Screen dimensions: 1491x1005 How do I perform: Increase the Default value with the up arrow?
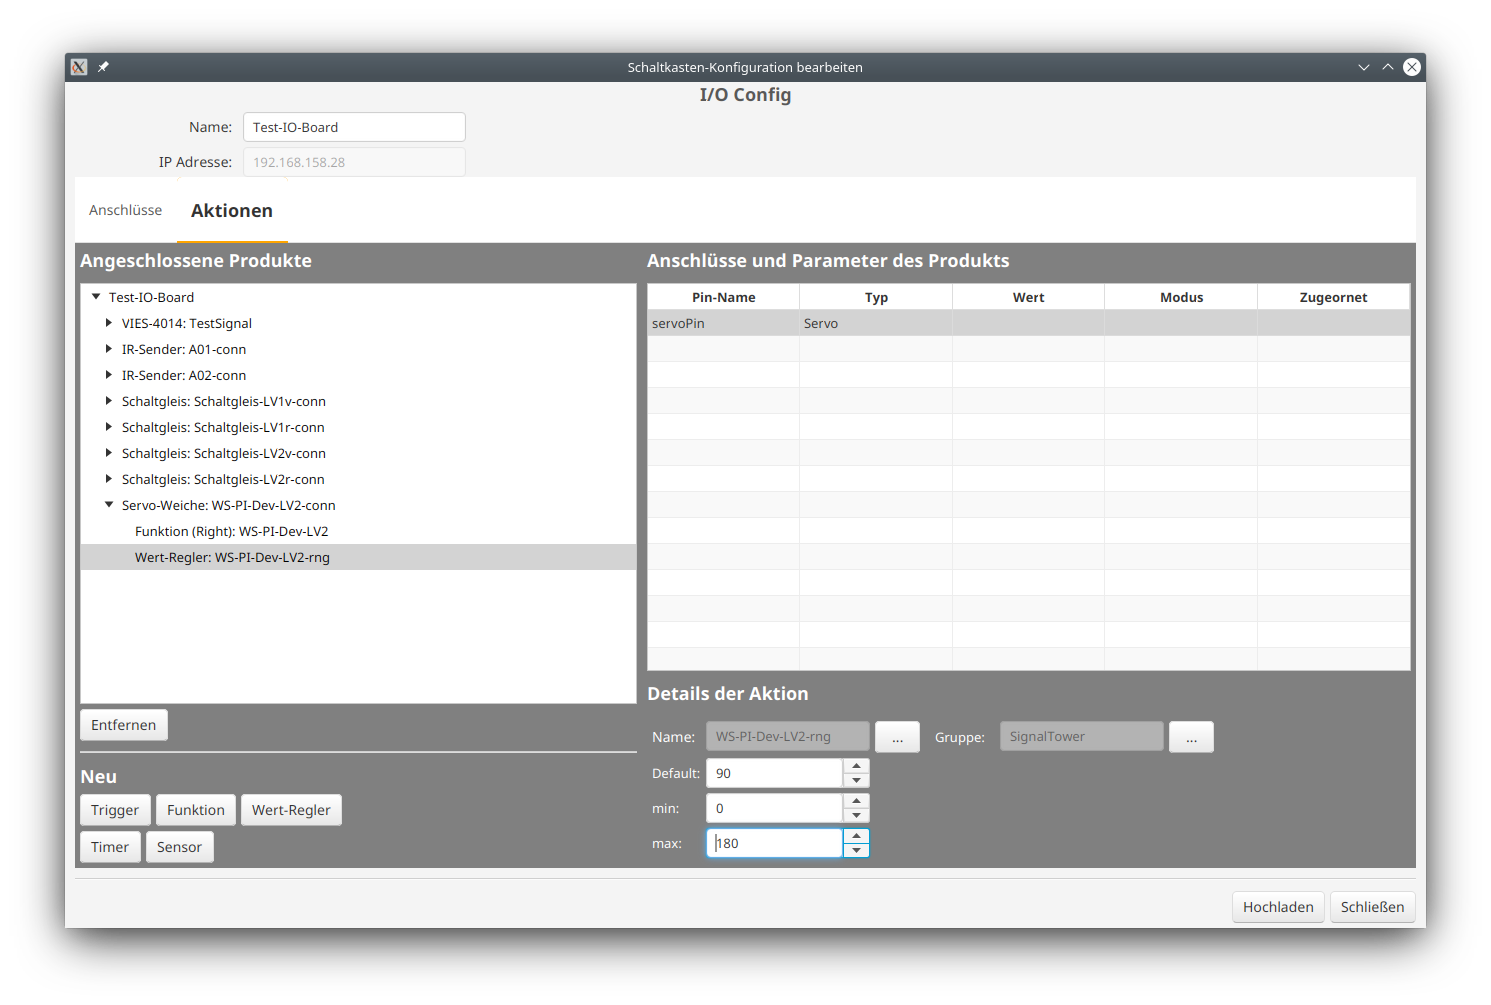[x=856, y=766]
